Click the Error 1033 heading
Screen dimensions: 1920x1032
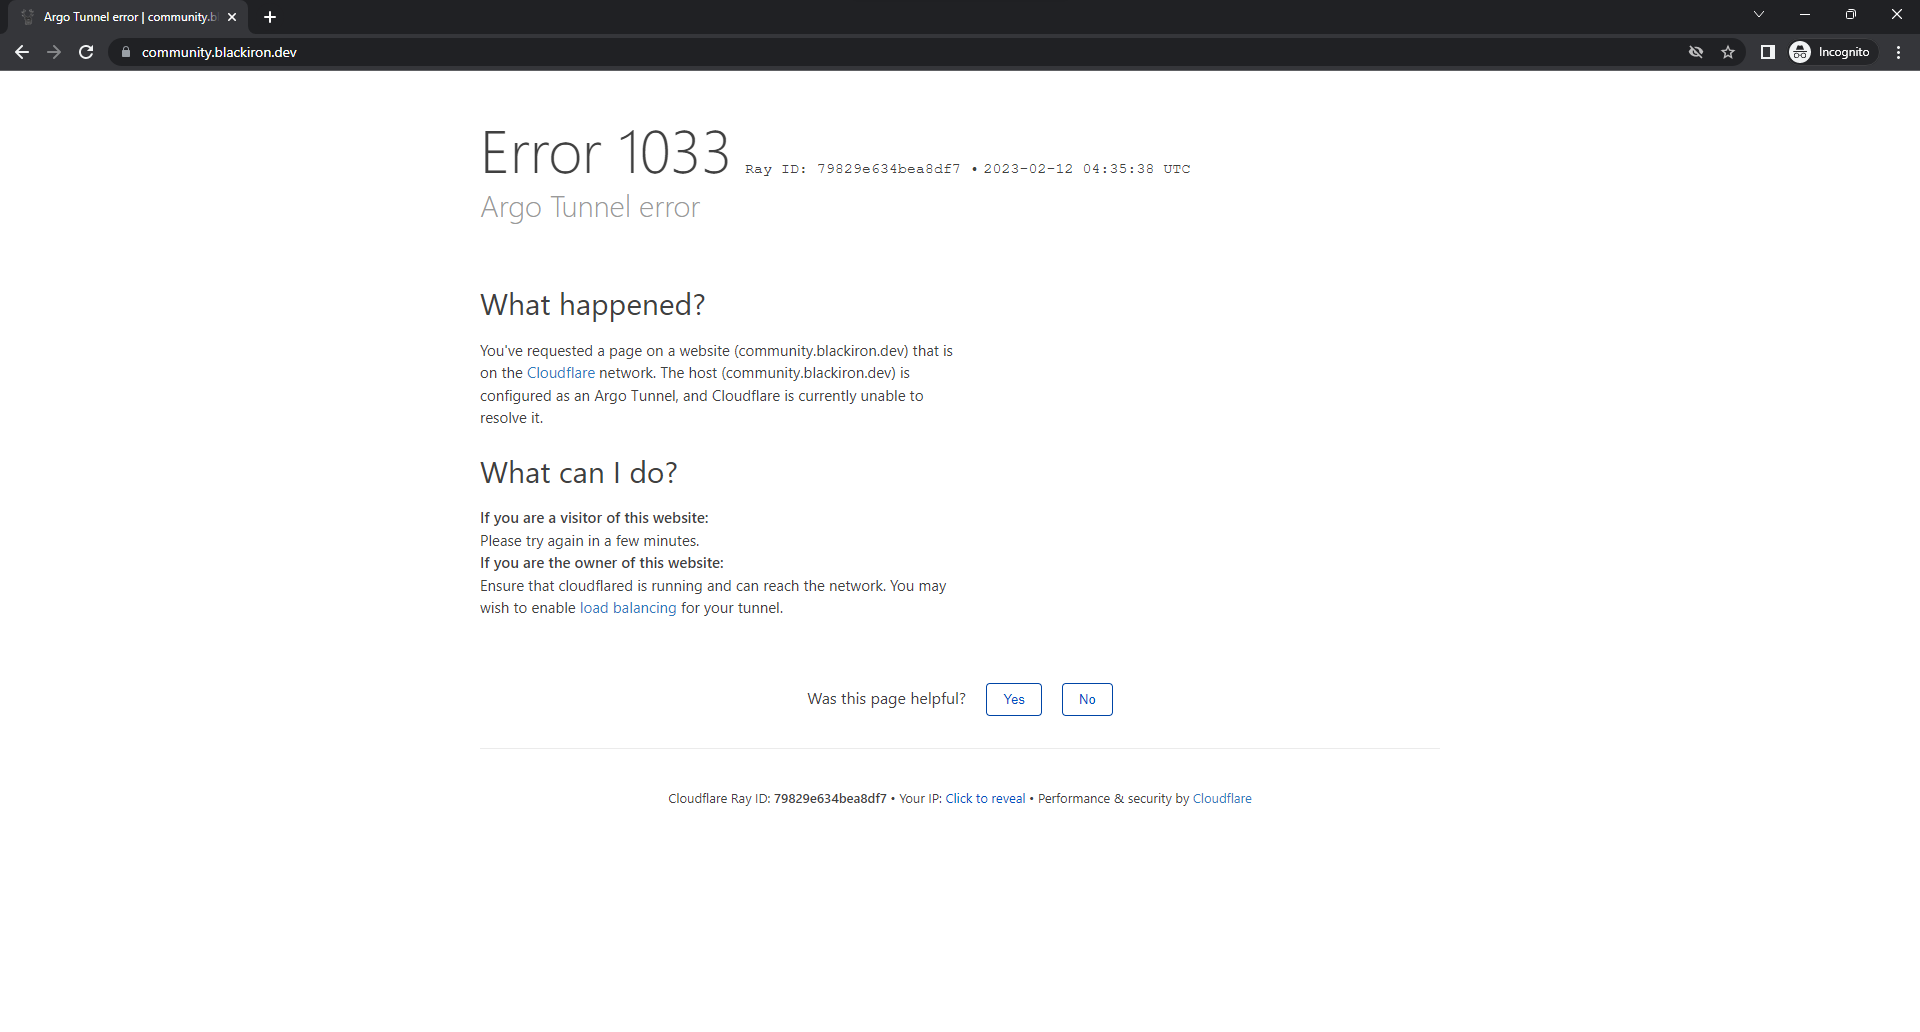tap(605, 153)
